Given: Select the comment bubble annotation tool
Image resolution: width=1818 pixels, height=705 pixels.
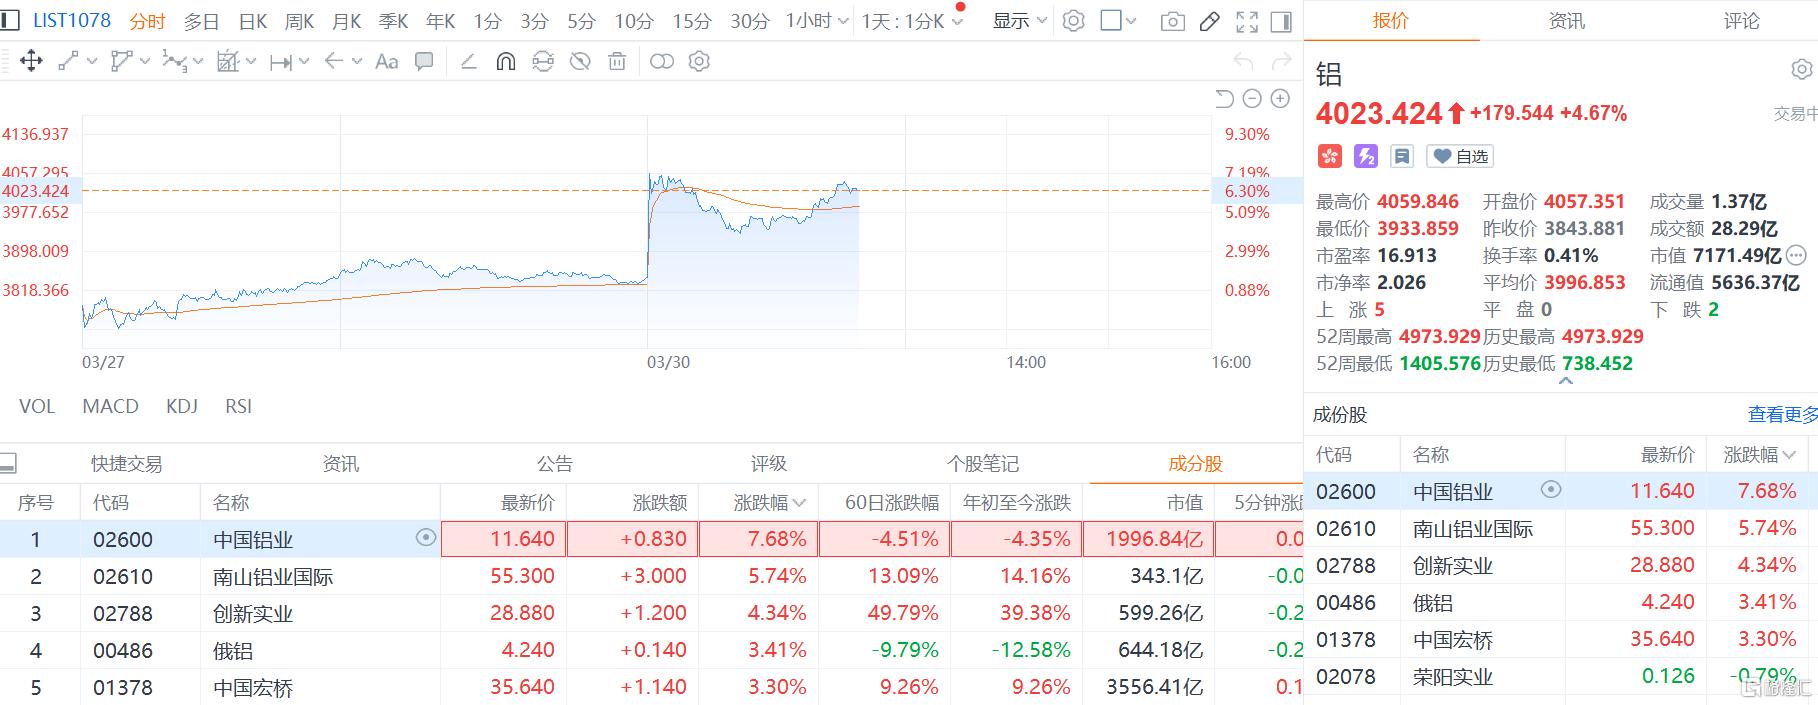Looking at the screenshot, I should [424, 62].
